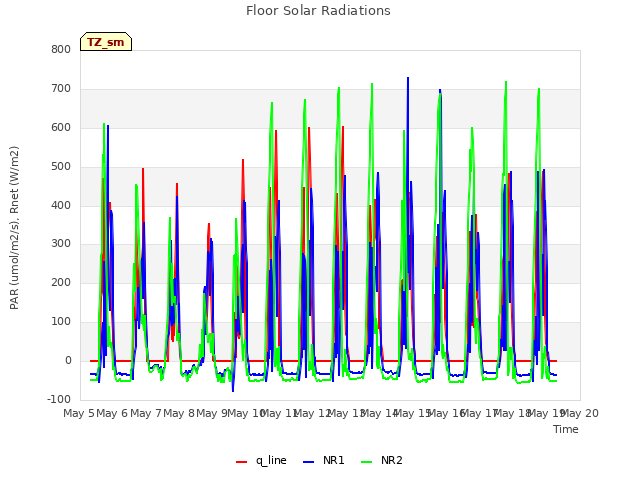Screen dimensions: 640x480
Task: Click the 600 y-axis tick value
Action: [x=61, y=128]
